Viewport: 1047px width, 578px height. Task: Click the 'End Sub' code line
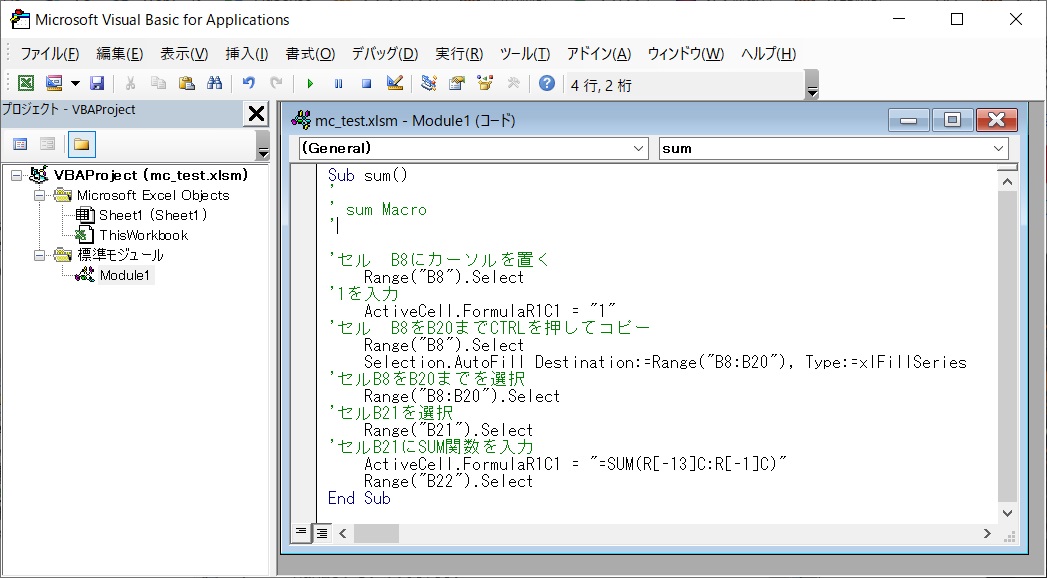359,499
